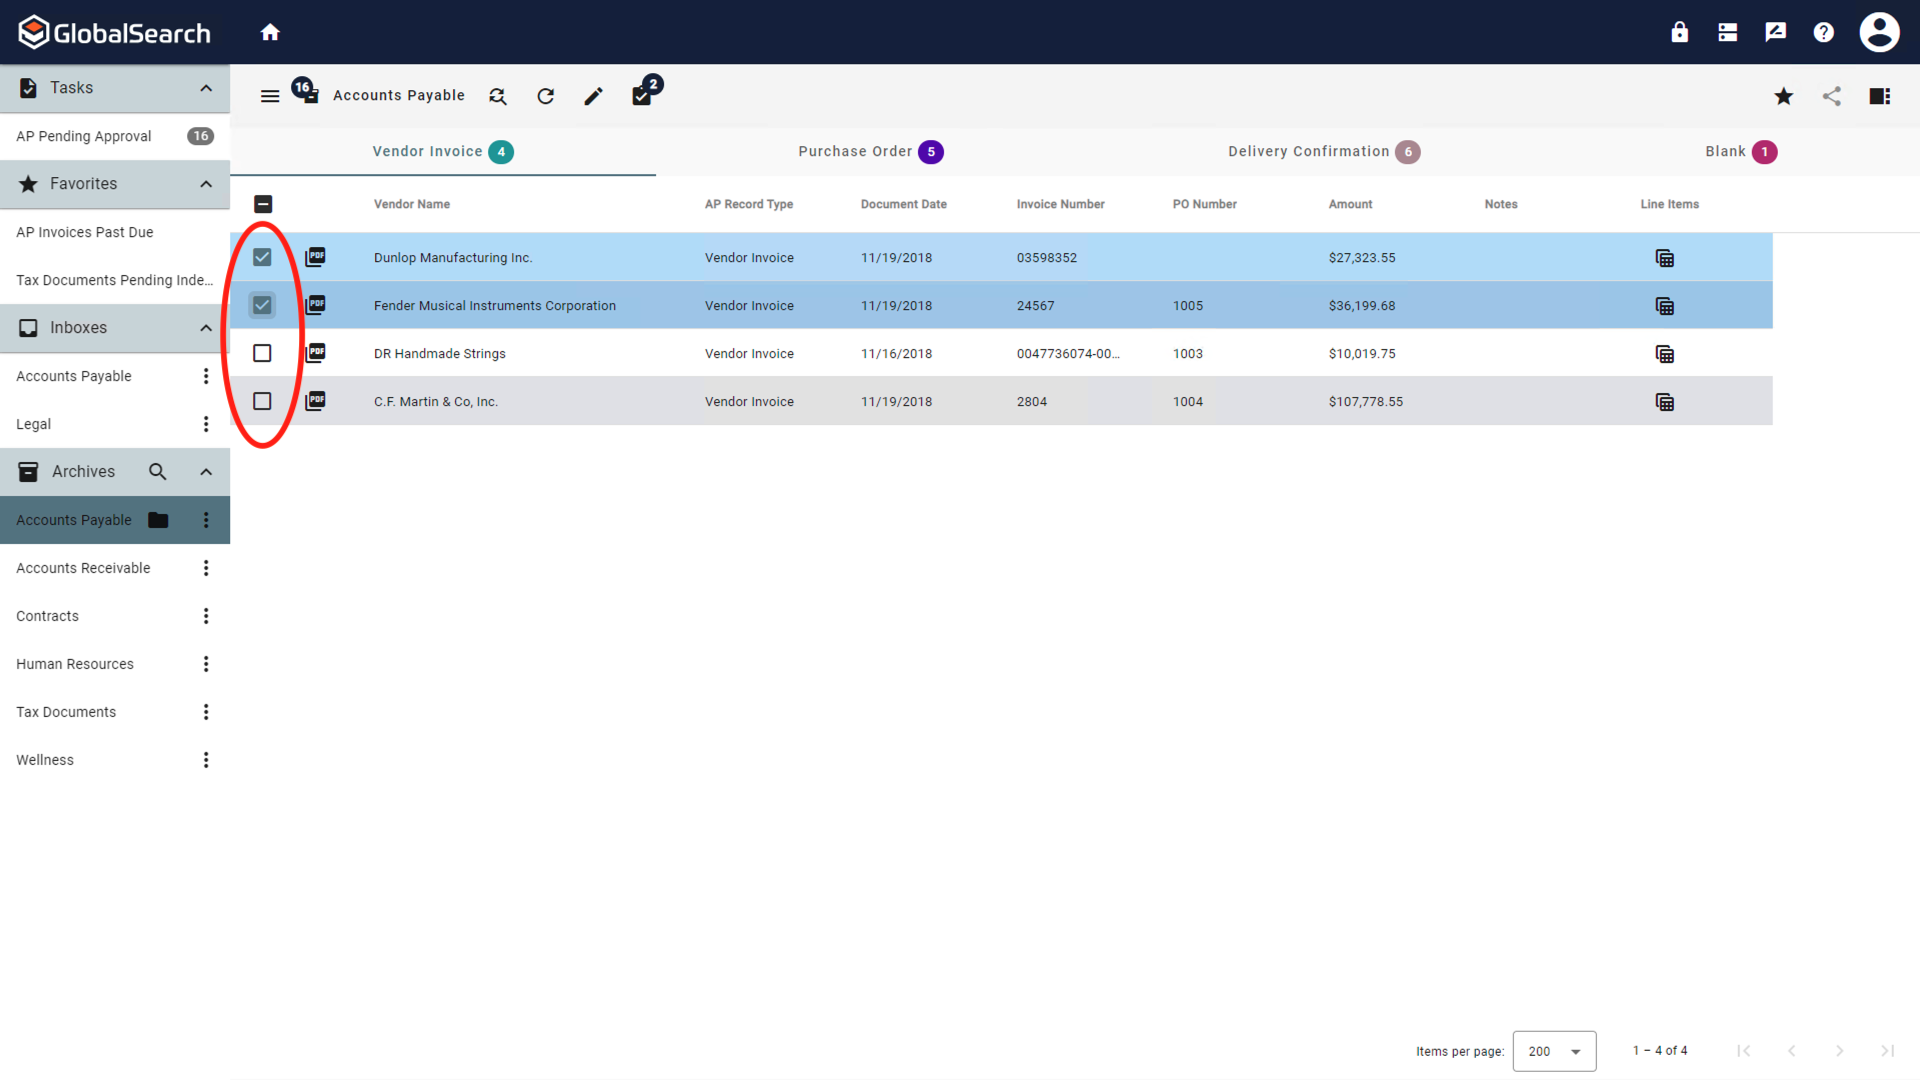Click the Line Items icon for Dunlop Manufacturing

pos(1665,257)
